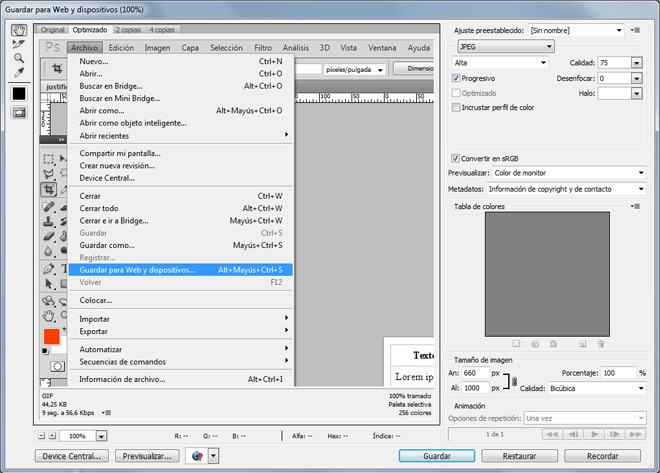Open the optimize menu icon beside preset
Image resolution: width=660 pixels, height=473 pixels.
point(636,30)
